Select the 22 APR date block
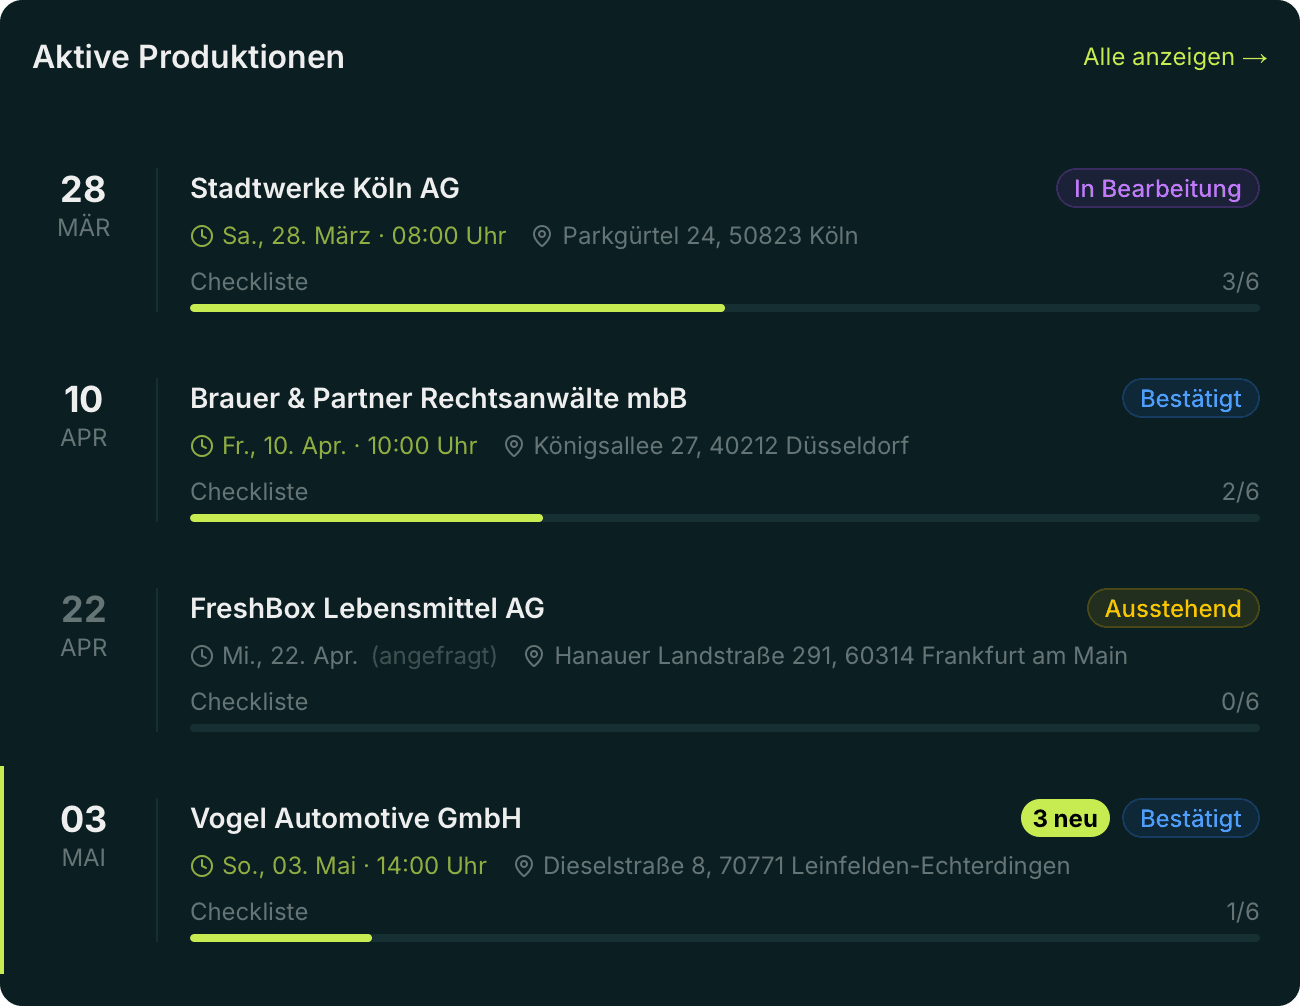Image resolution: width=1300 pixels, height=1006 pixels. pos(84,626)
